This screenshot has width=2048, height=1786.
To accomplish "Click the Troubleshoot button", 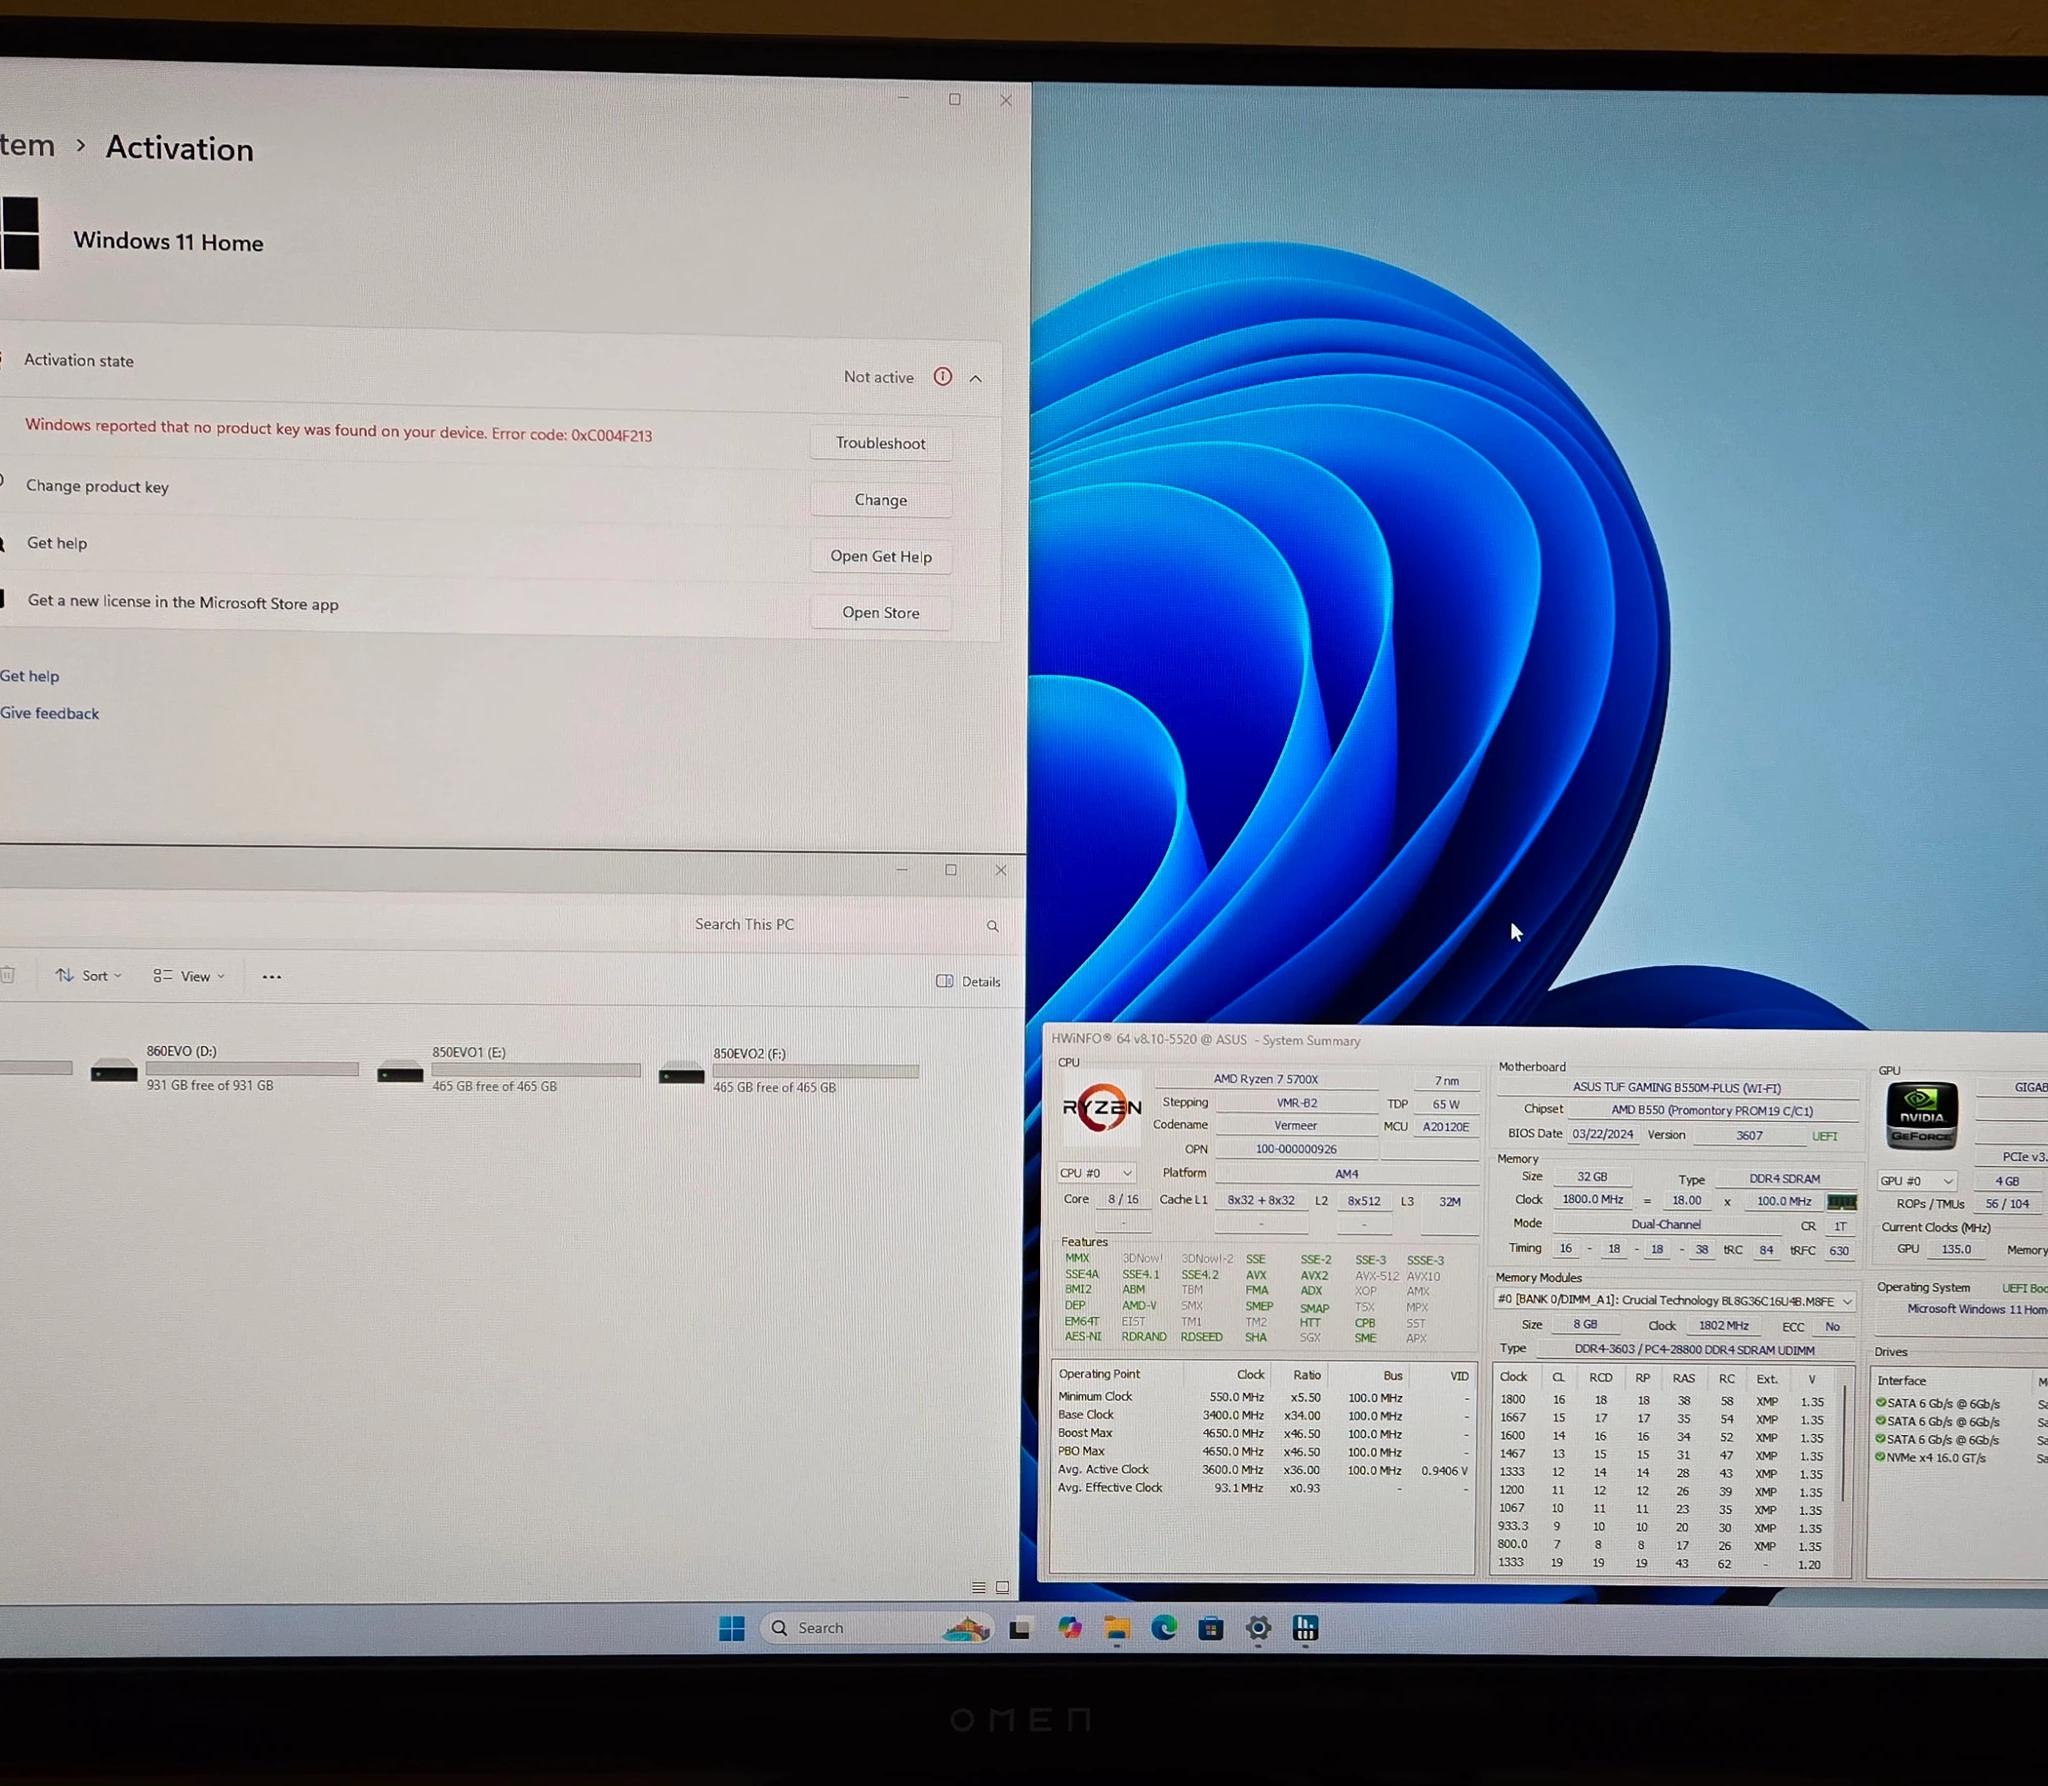I will (x=880, y=443).
